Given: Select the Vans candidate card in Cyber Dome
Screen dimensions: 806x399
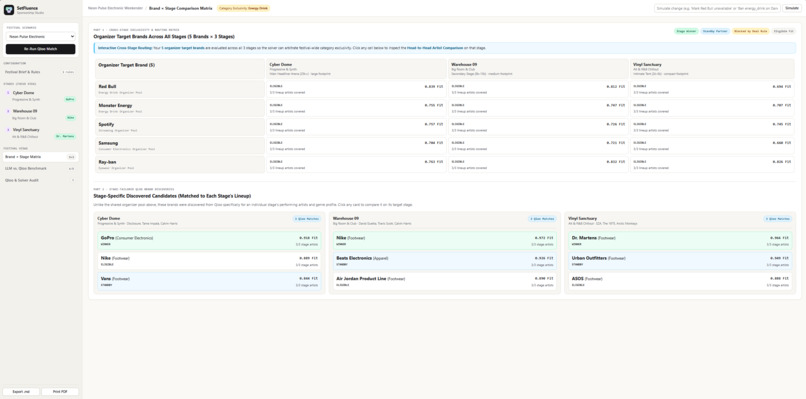Looking at the screenshot, I should point(209,281).
